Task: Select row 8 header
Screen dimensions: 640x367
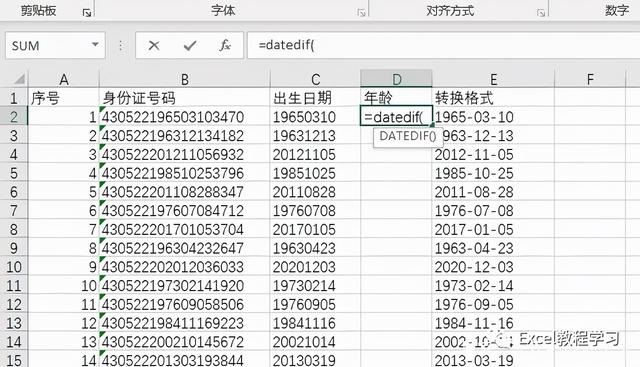Action: pyautogui.click(x=13, y=229)
